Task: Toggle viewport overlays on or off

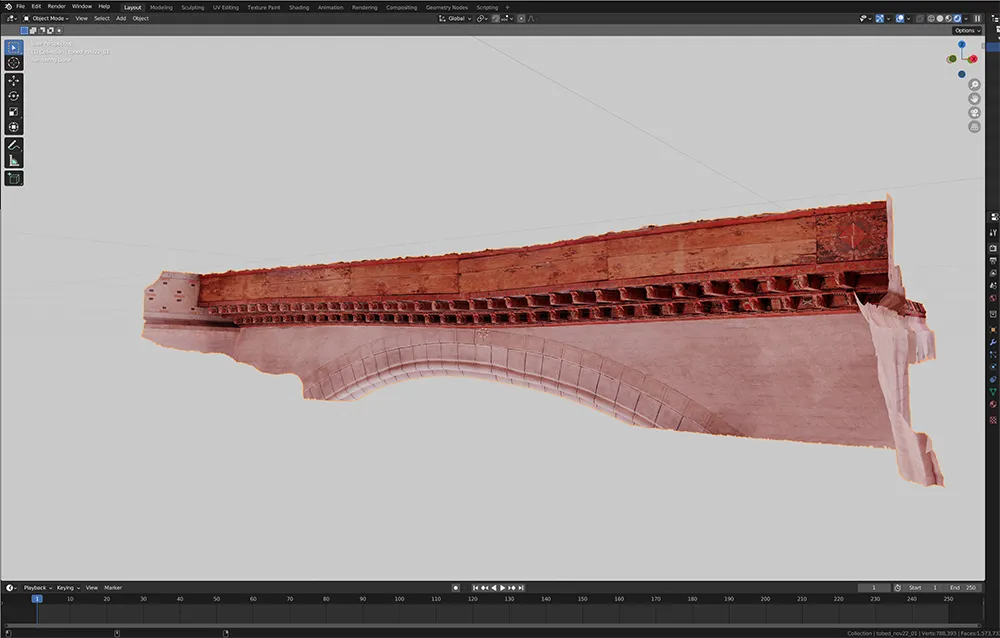Action: point(898,18)
